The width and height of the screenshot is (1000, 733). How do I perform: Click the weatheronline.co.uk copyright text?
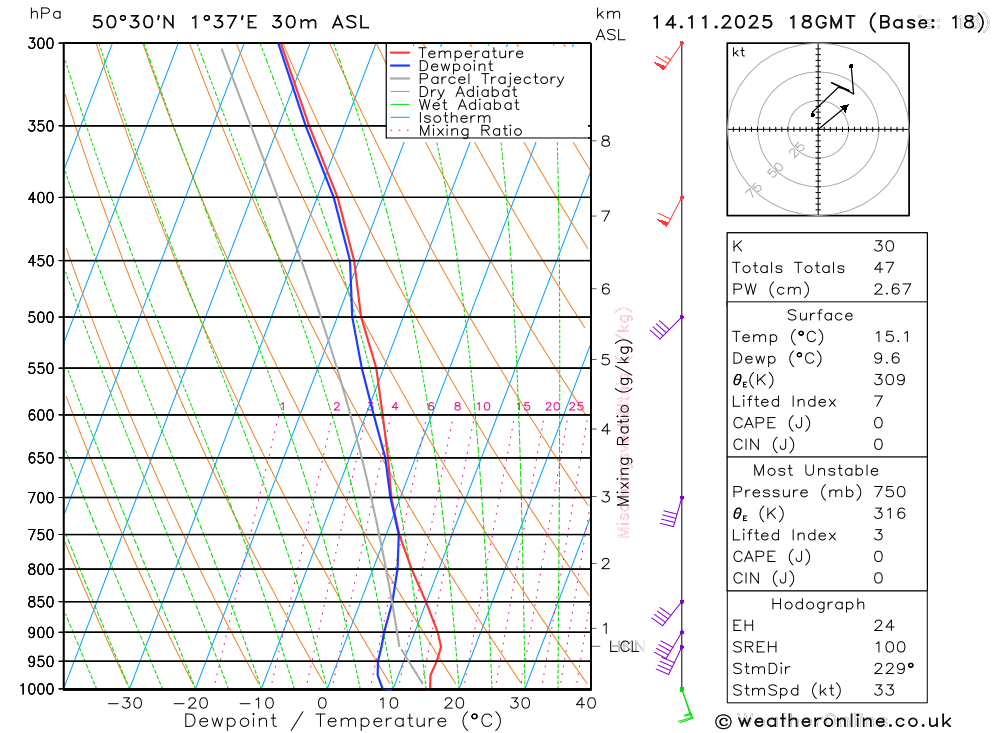[834, 722]
